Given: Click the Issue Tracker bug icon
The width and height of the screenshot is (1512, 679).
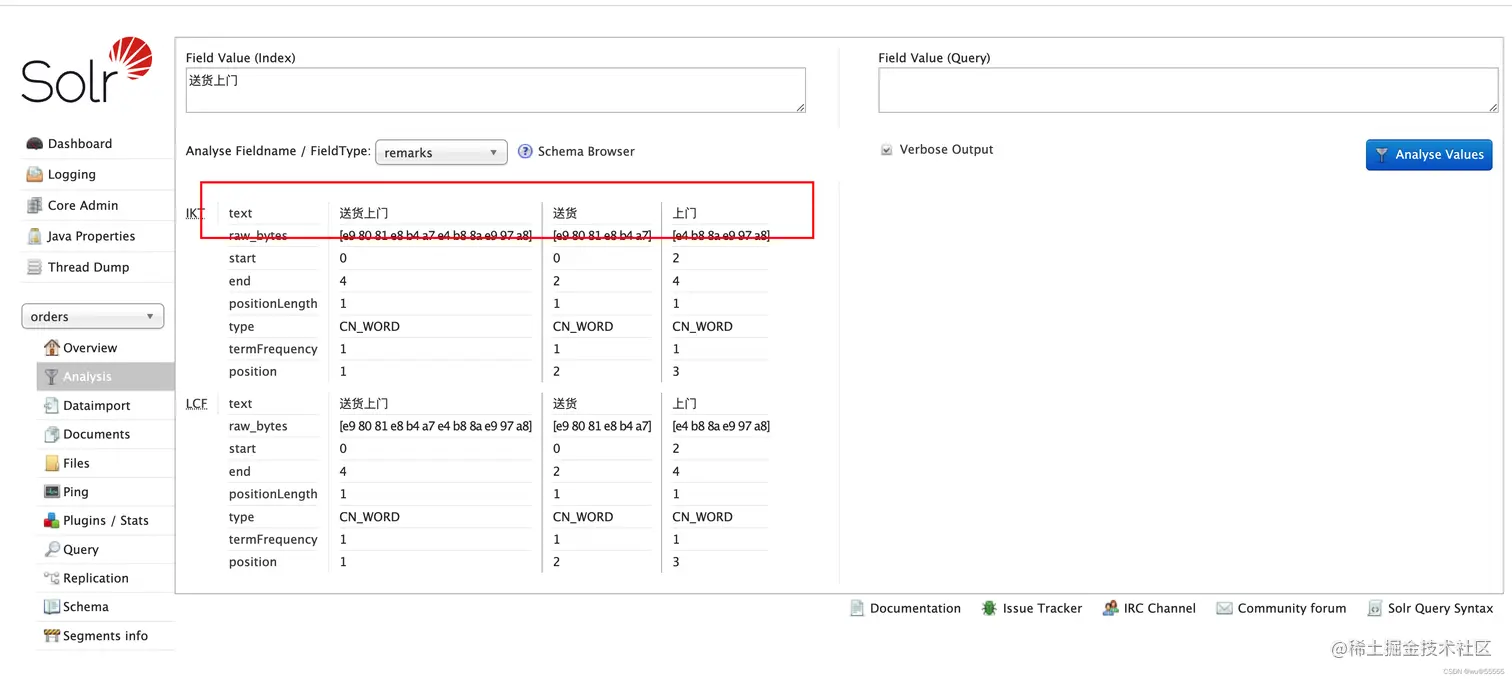Looking at the screenshot, I should point(989,608).
